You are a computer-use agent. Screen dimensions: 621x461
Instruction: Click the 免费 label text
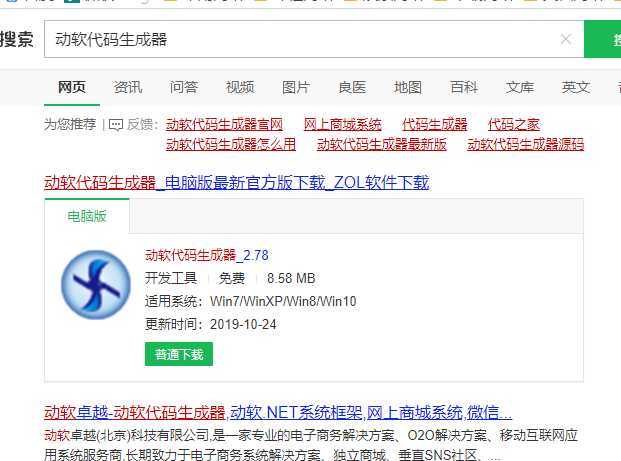click(232, 278)
